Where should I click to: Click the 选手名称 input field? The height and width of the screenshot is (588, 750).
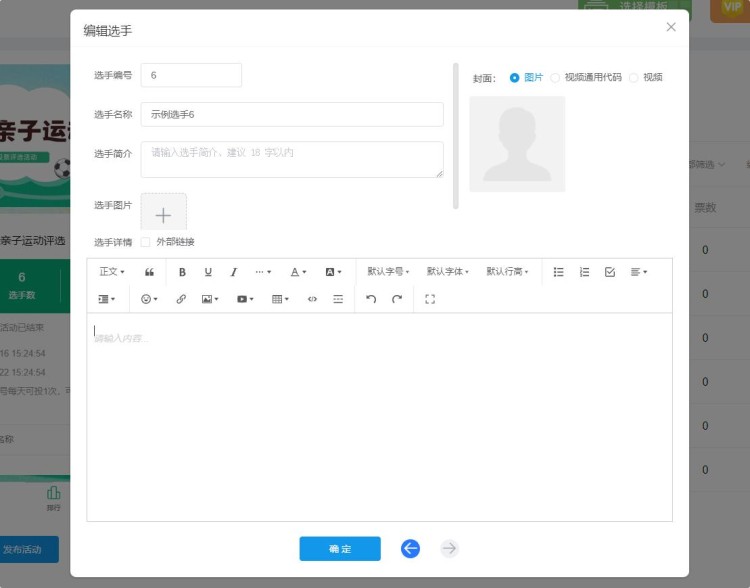[x=292, y=115]
